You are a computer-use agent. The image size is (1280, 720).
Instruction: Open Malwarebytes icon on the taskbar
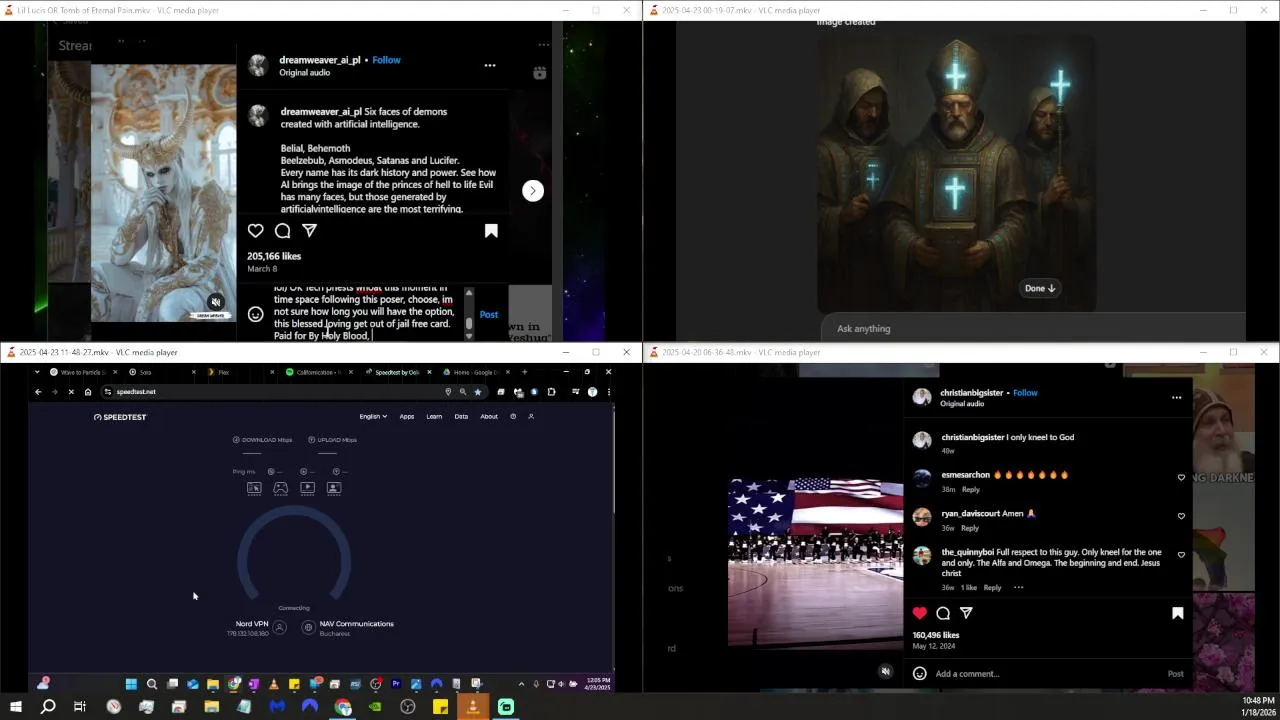point(277,707)
